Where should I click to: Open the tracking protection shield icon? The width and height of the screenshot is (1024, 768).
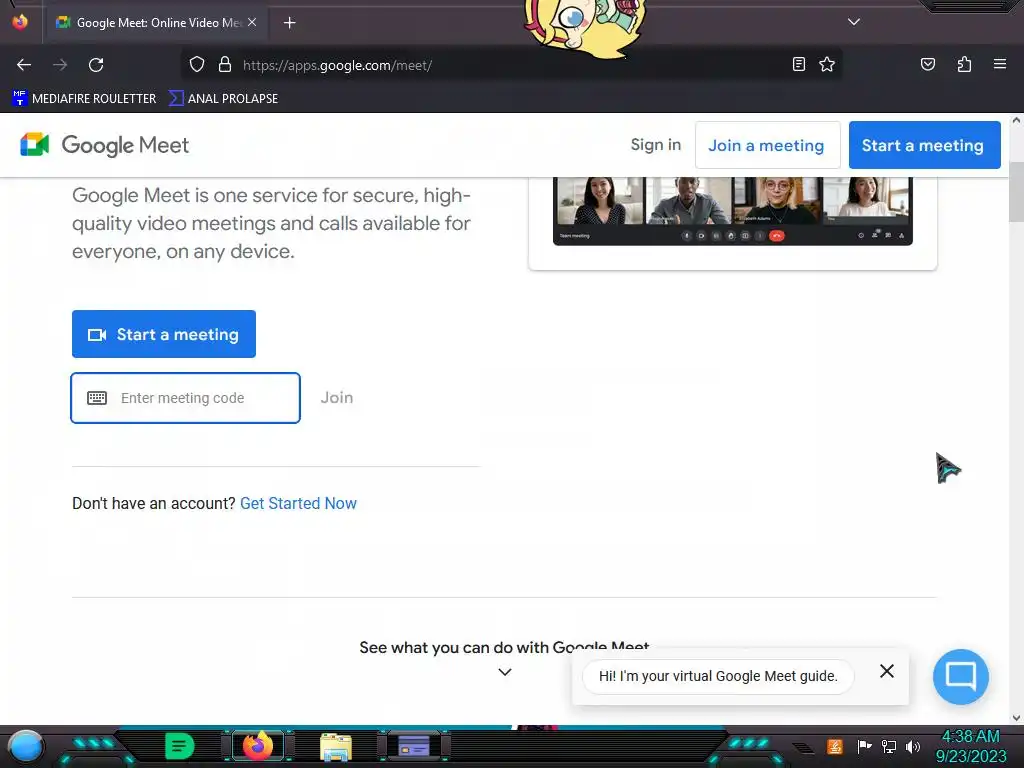point(197,64)
